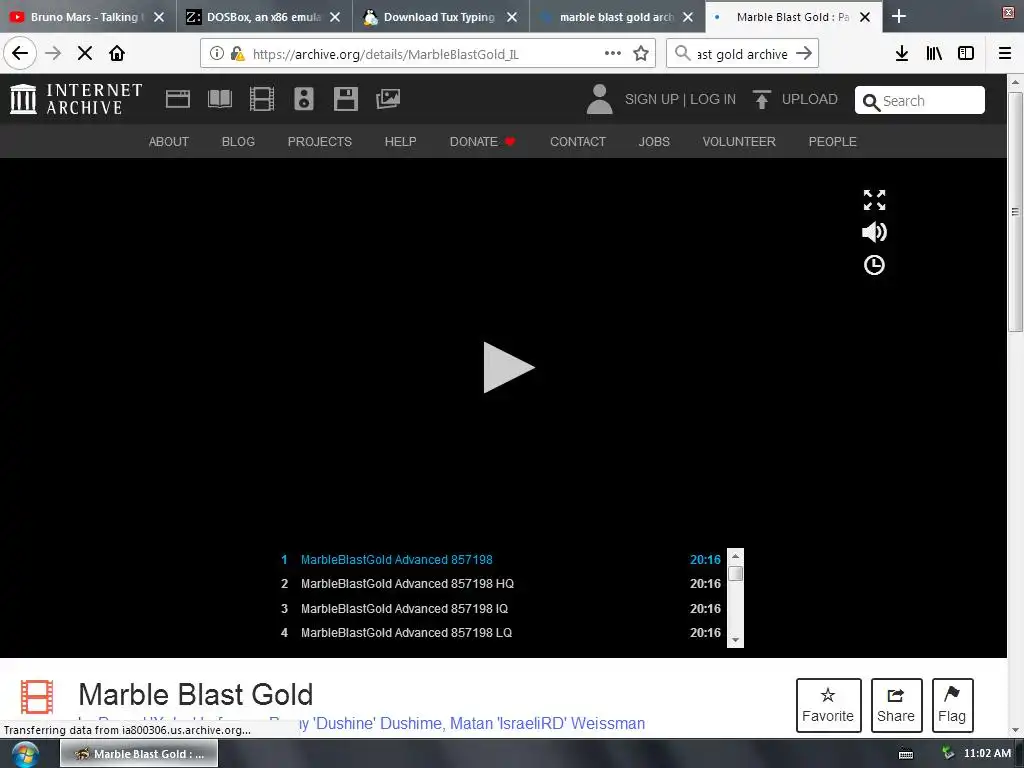
Task: Open the HELP menu item
Action: pos(400,142)
